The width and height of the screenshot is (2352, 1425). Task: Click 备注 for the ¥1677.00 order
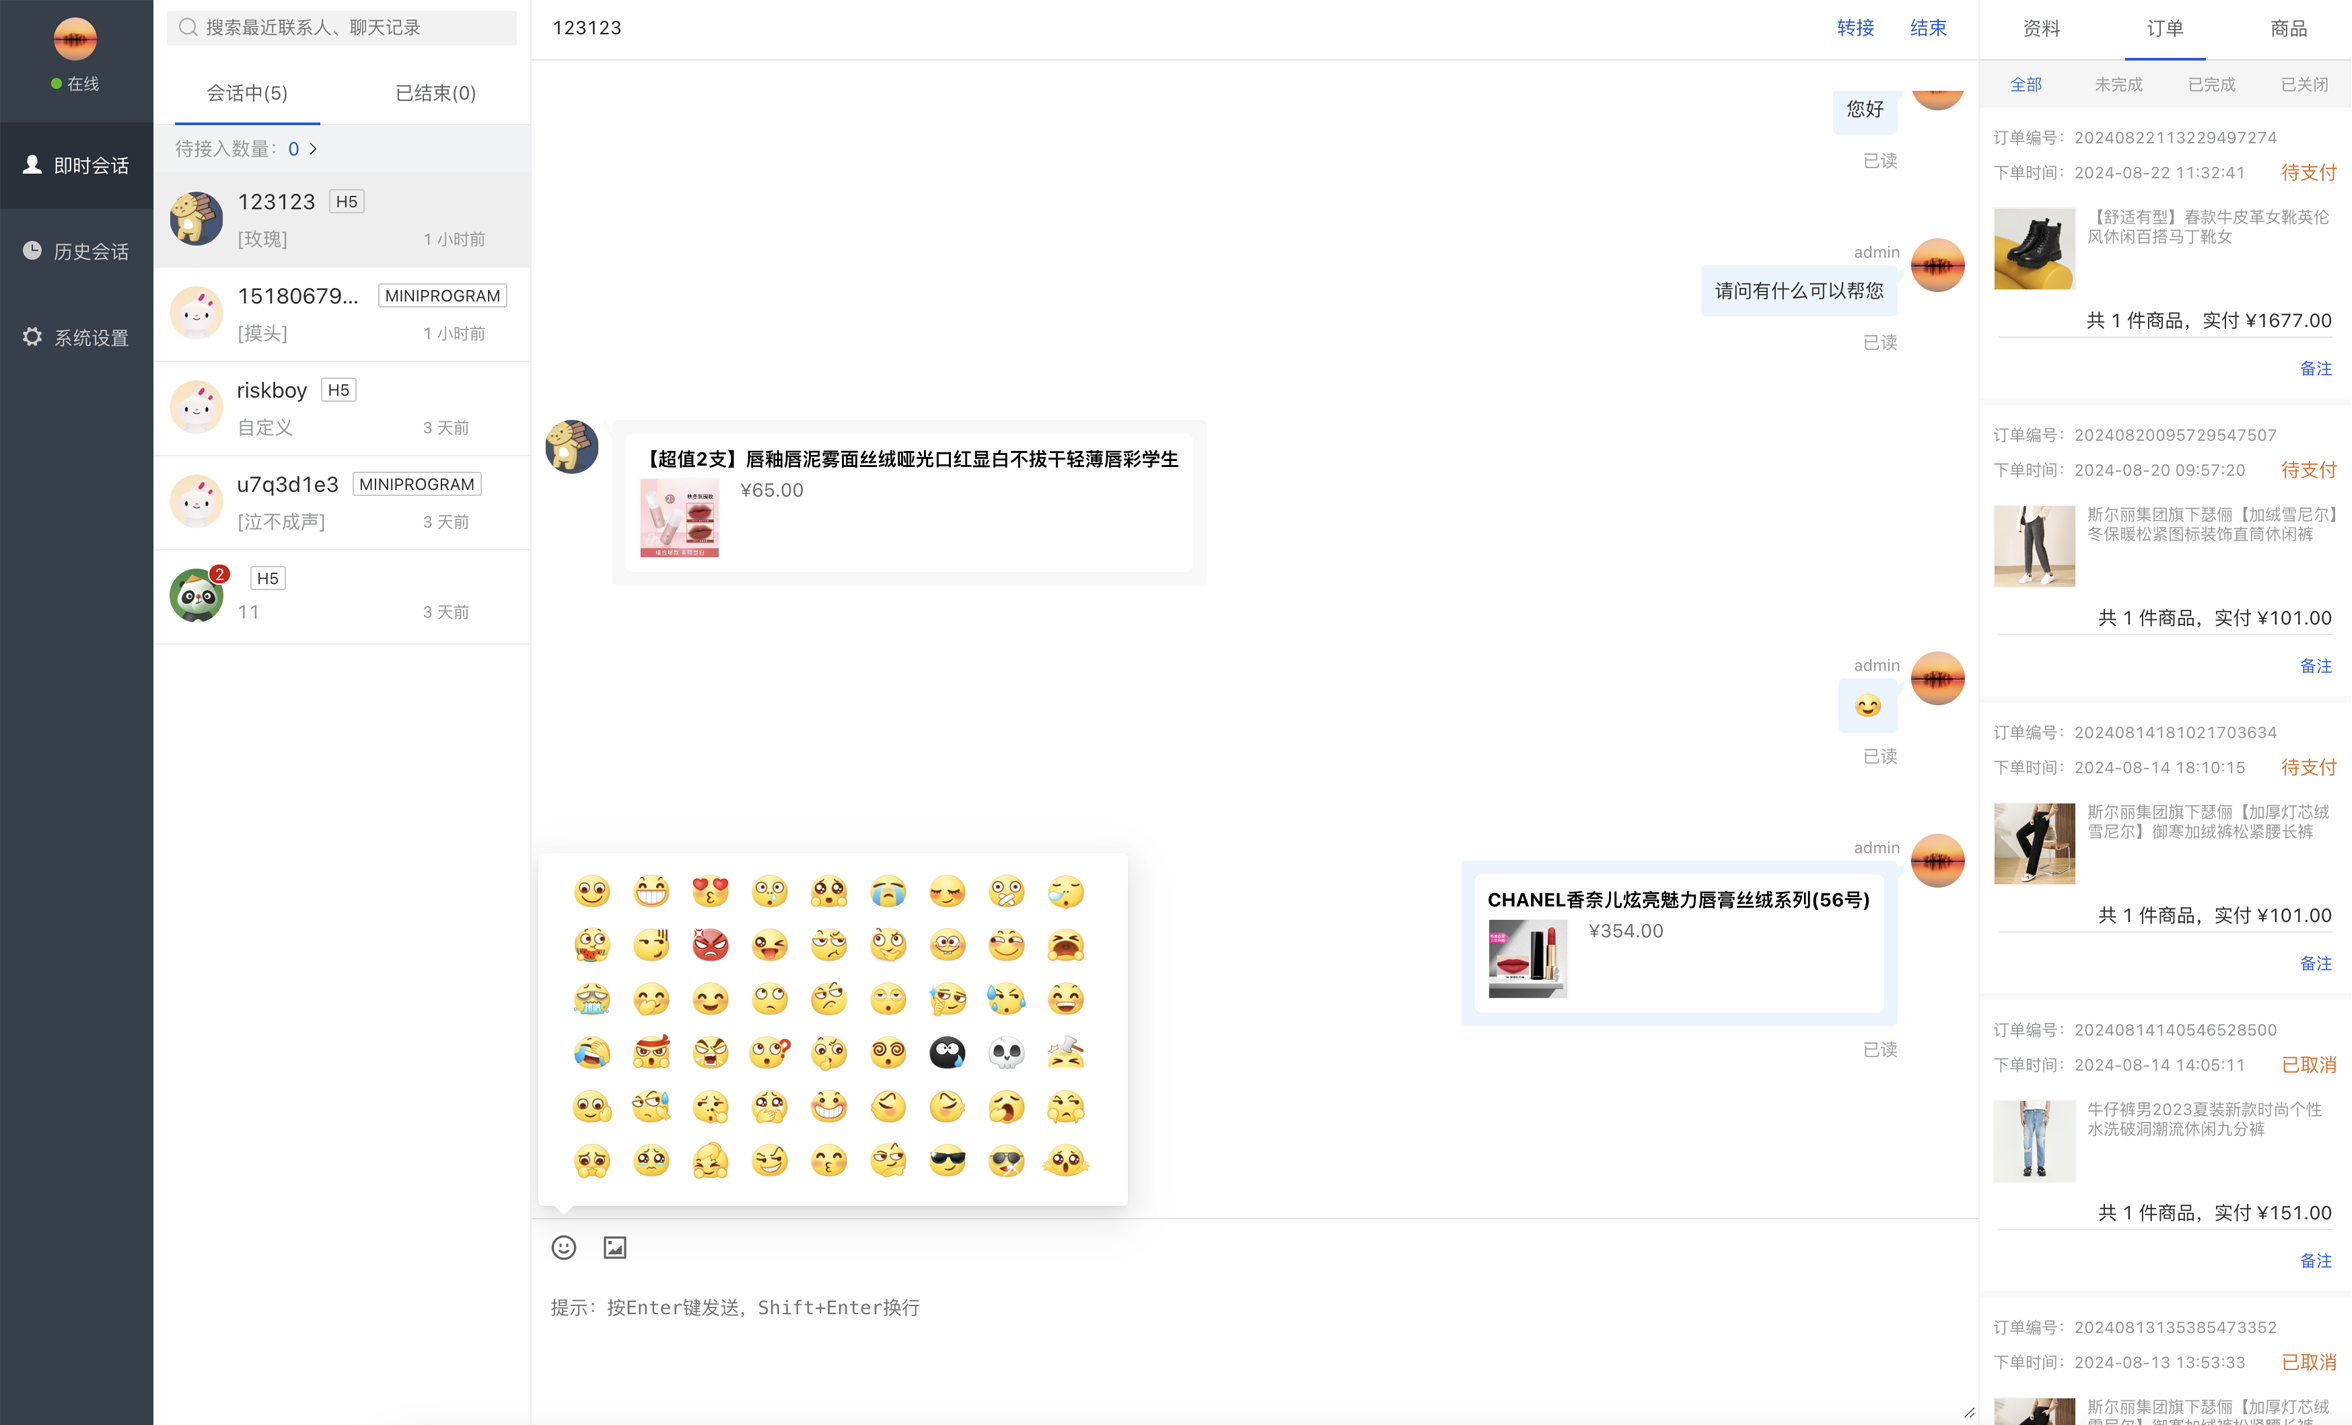point(2316,368)
